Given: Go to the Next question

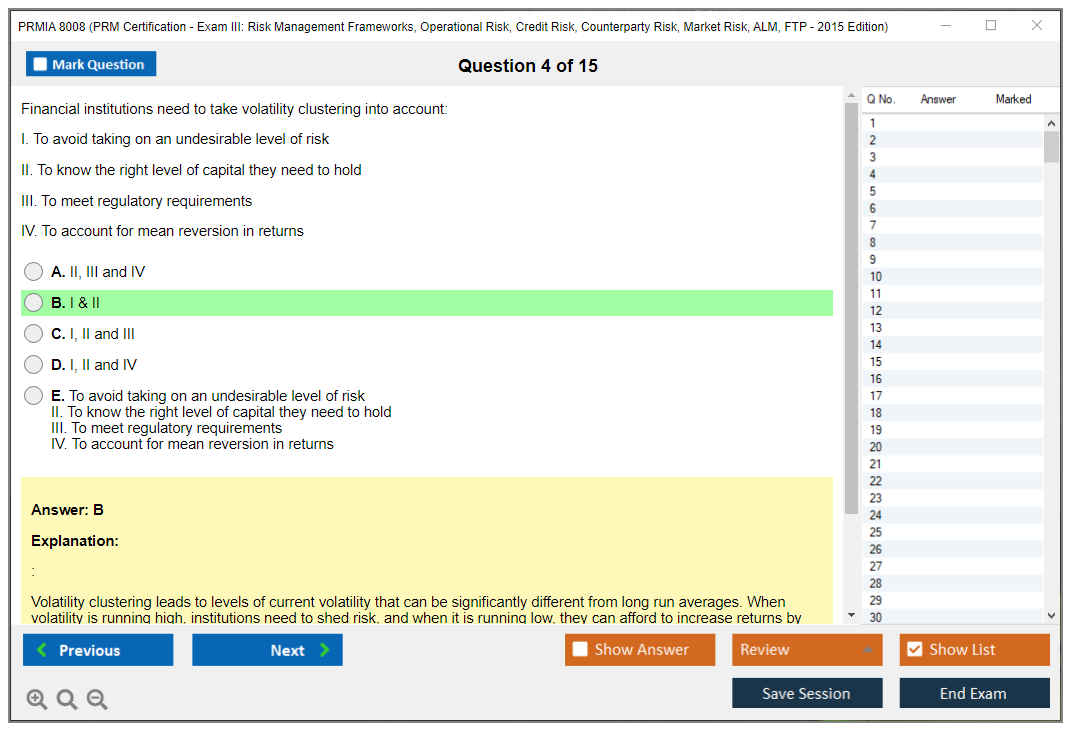Looking at the screenshot, I should [267, 650].
